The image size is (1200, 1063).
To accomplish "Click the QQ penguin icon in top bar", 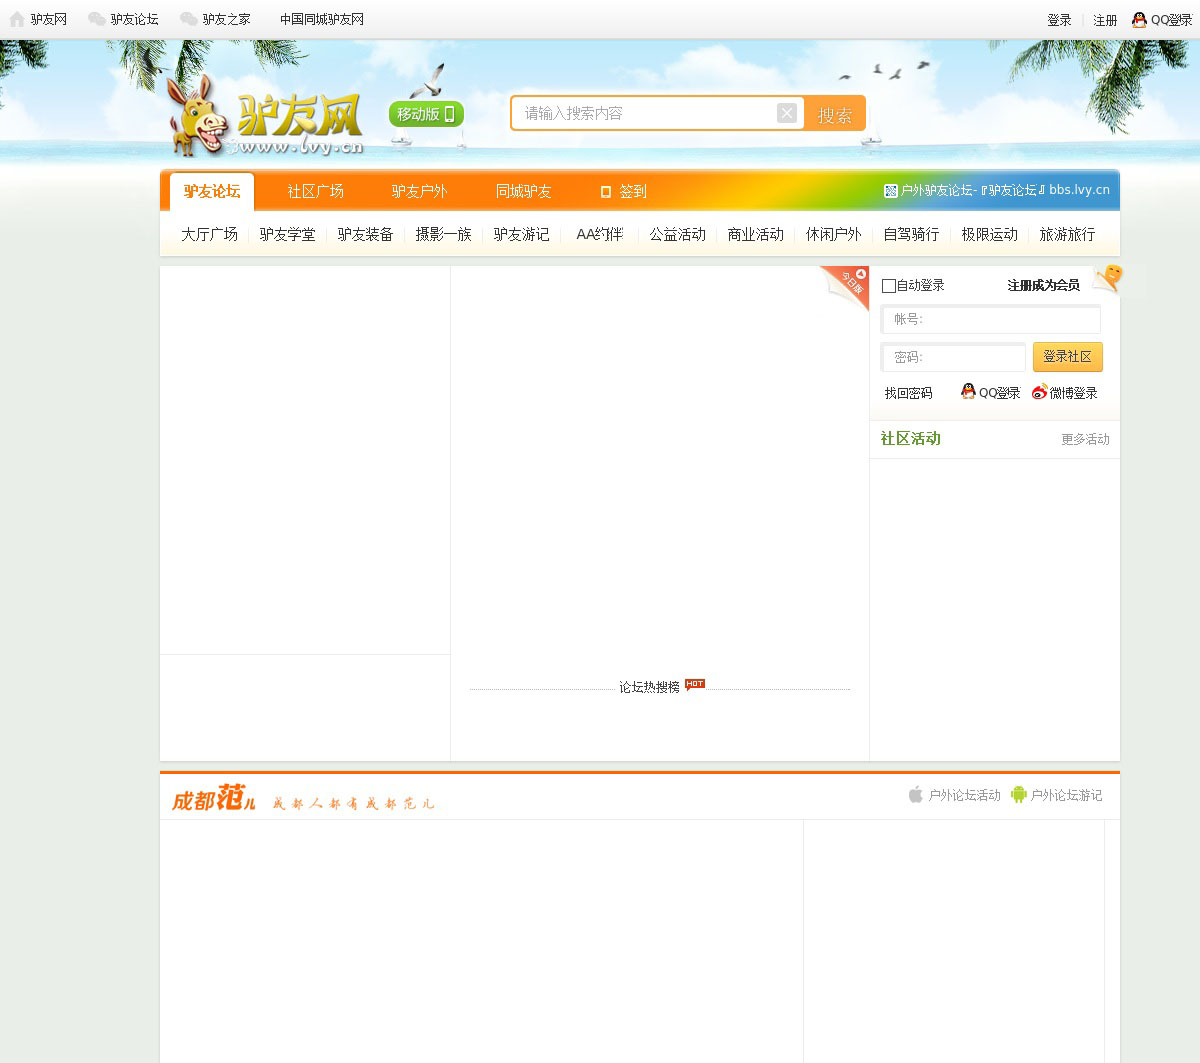I will coord(1139,19).
